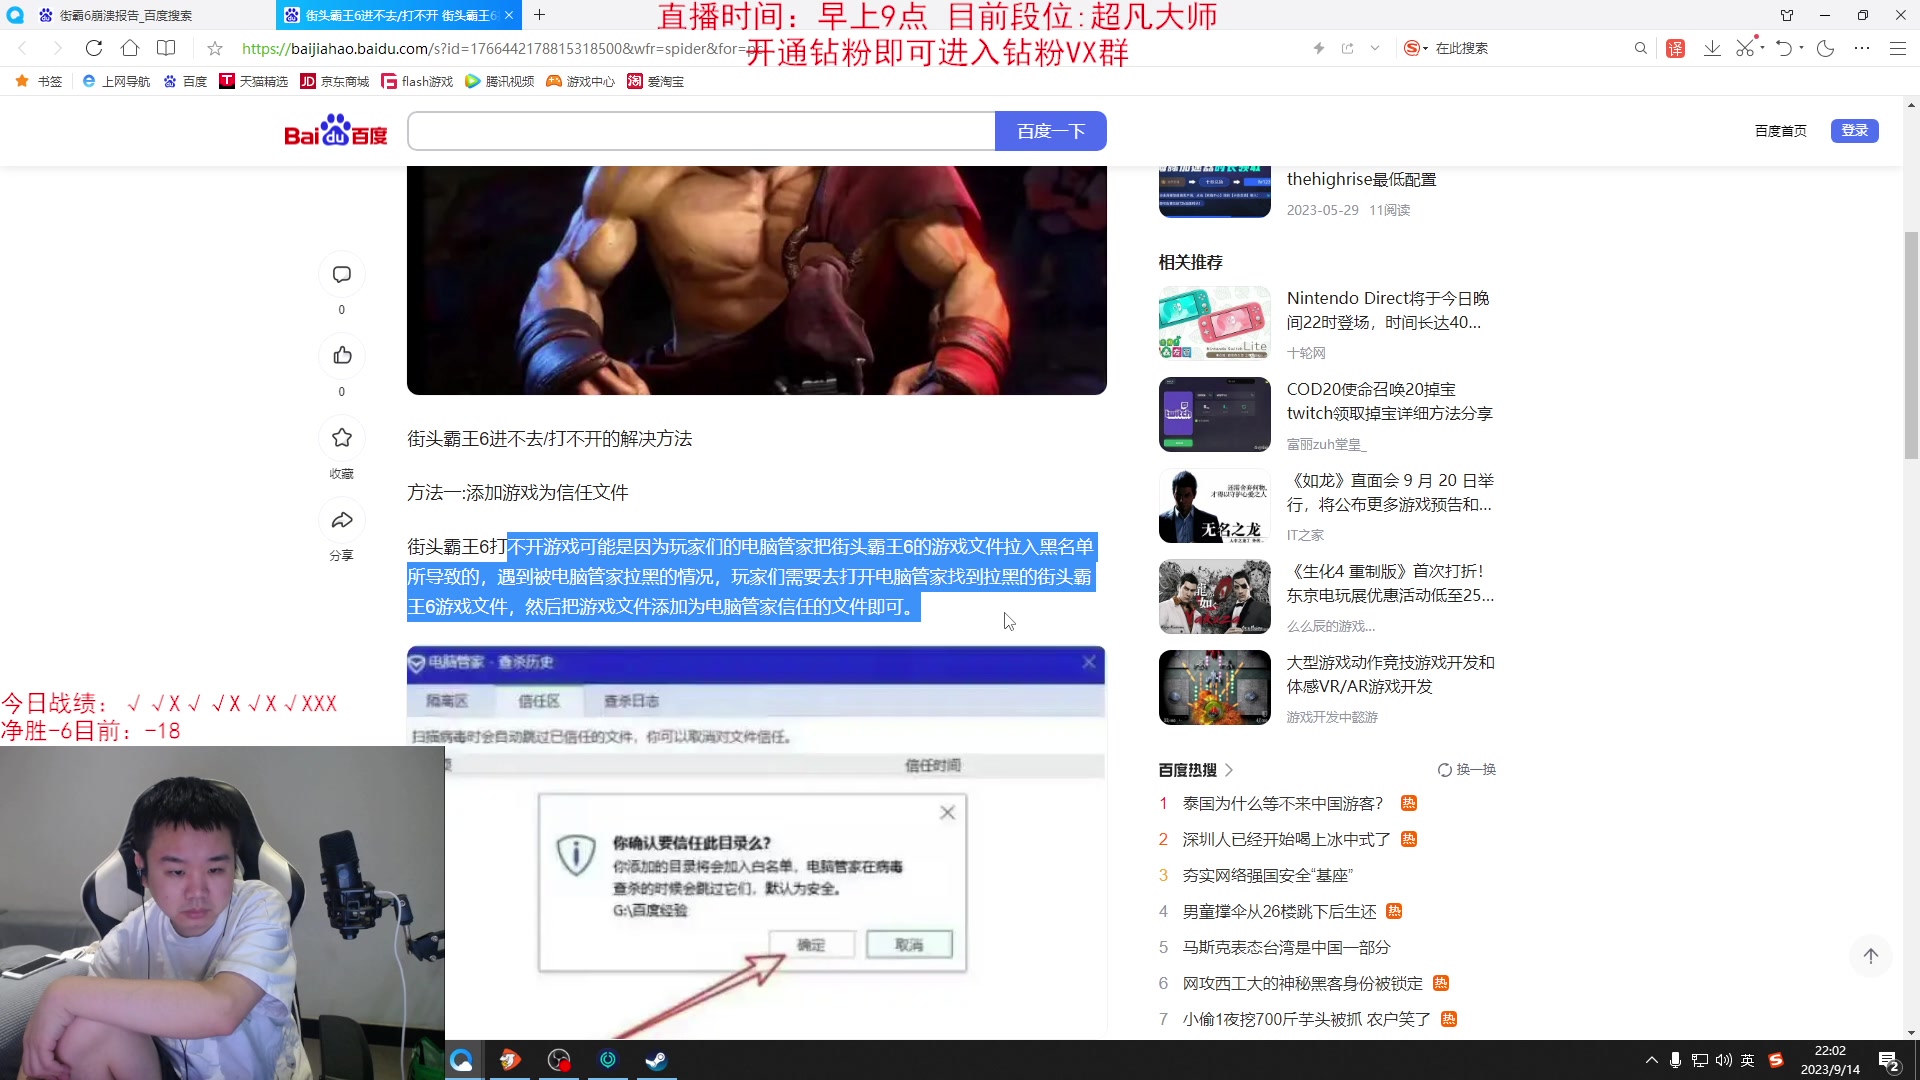The width and height of the screenshot is (1920, 1080).
Task: Click the 生化4重制版 article thumbnail
Action: (1215, 597)
